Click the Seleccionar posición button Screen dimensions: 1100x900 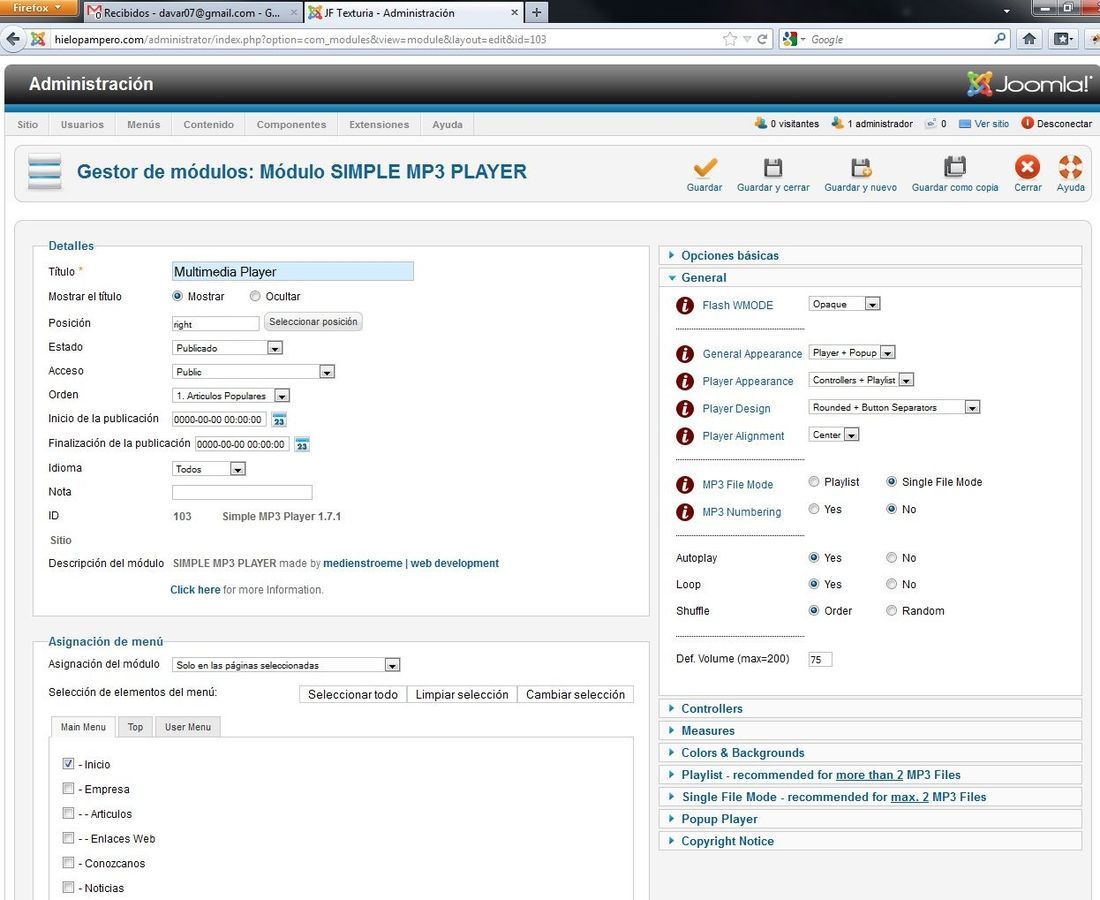pos(313,322)
